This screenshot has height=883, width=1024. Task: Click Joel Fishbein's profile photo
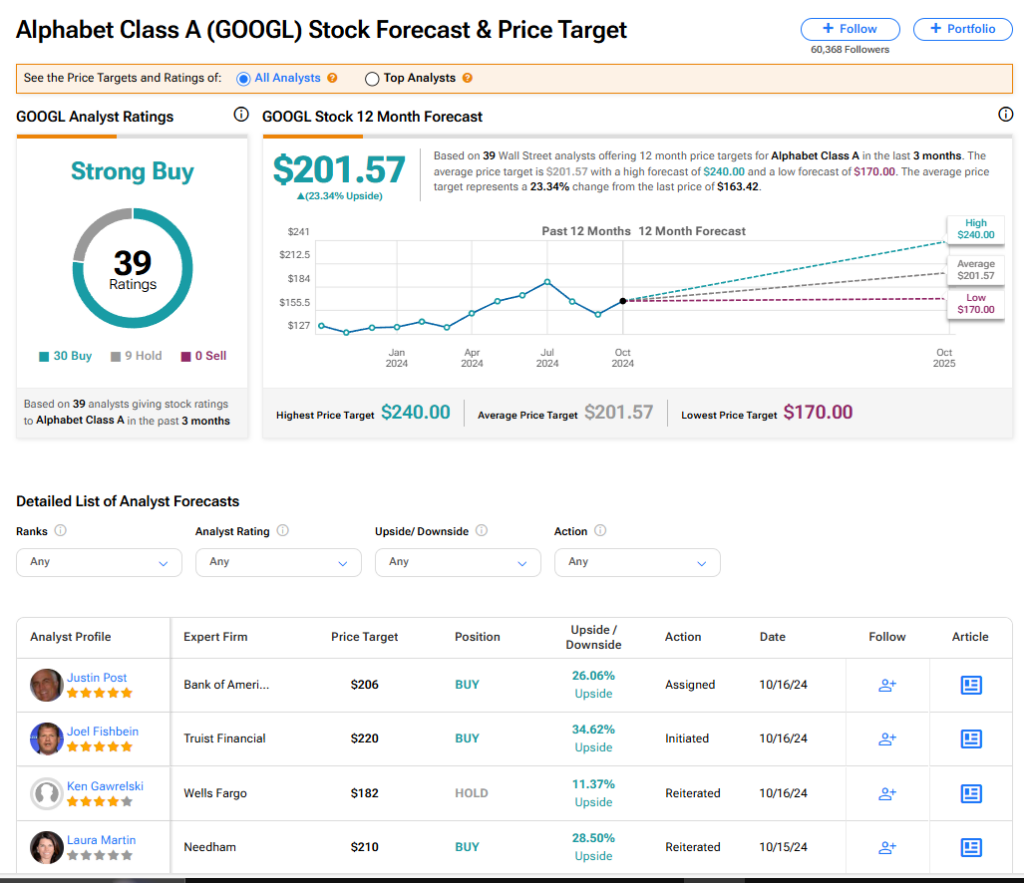[x=47, y=739]
